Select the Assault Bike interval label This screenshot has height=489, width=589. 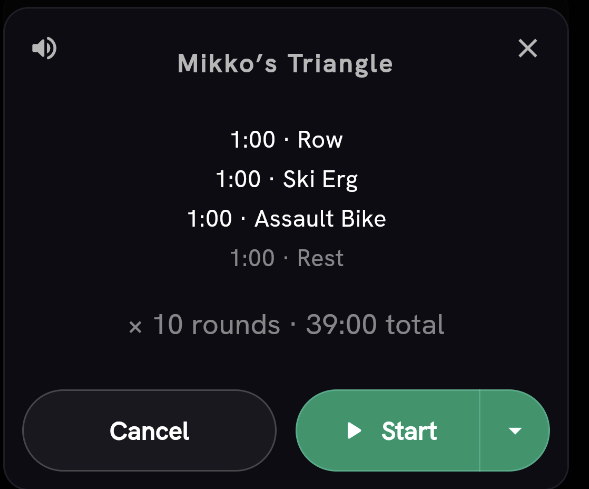point(320,219)
